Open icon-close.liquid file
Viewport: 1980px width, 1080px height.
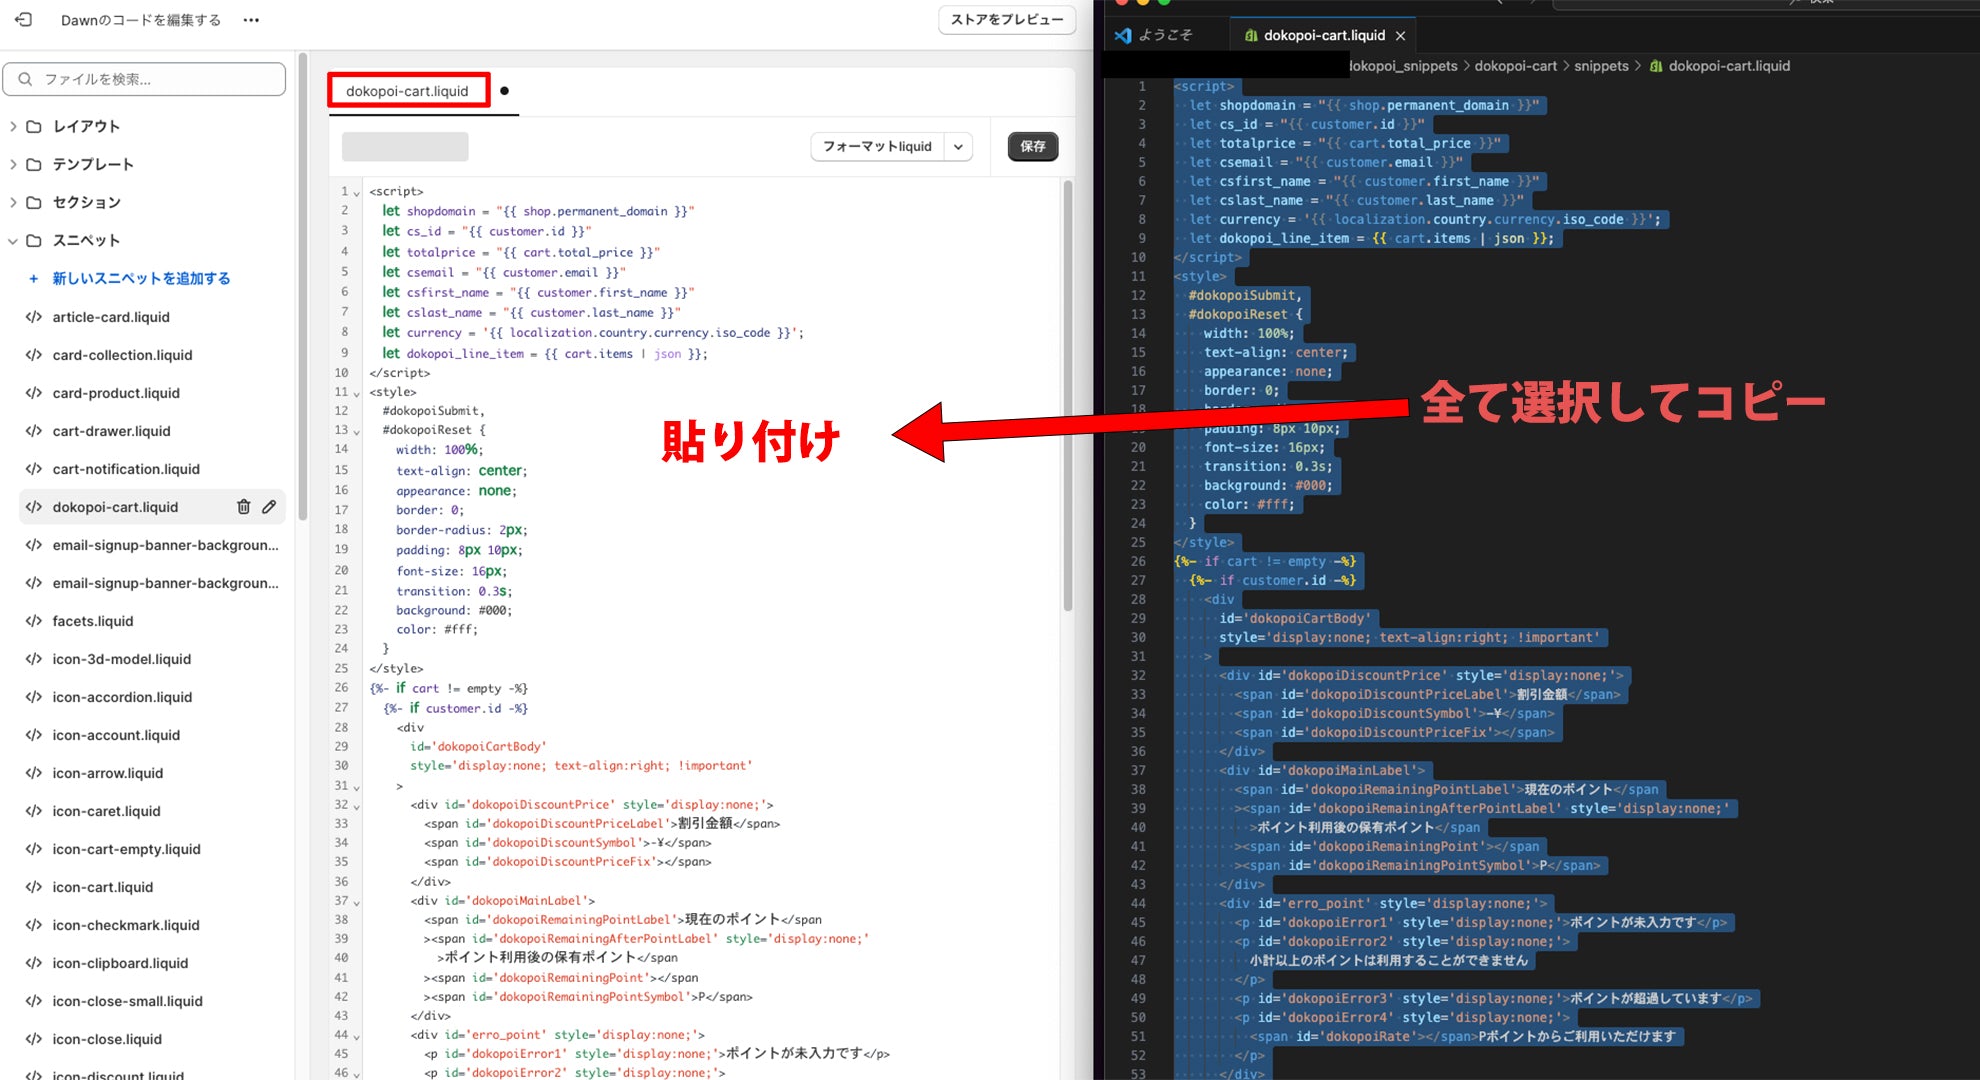(107, 1039)
